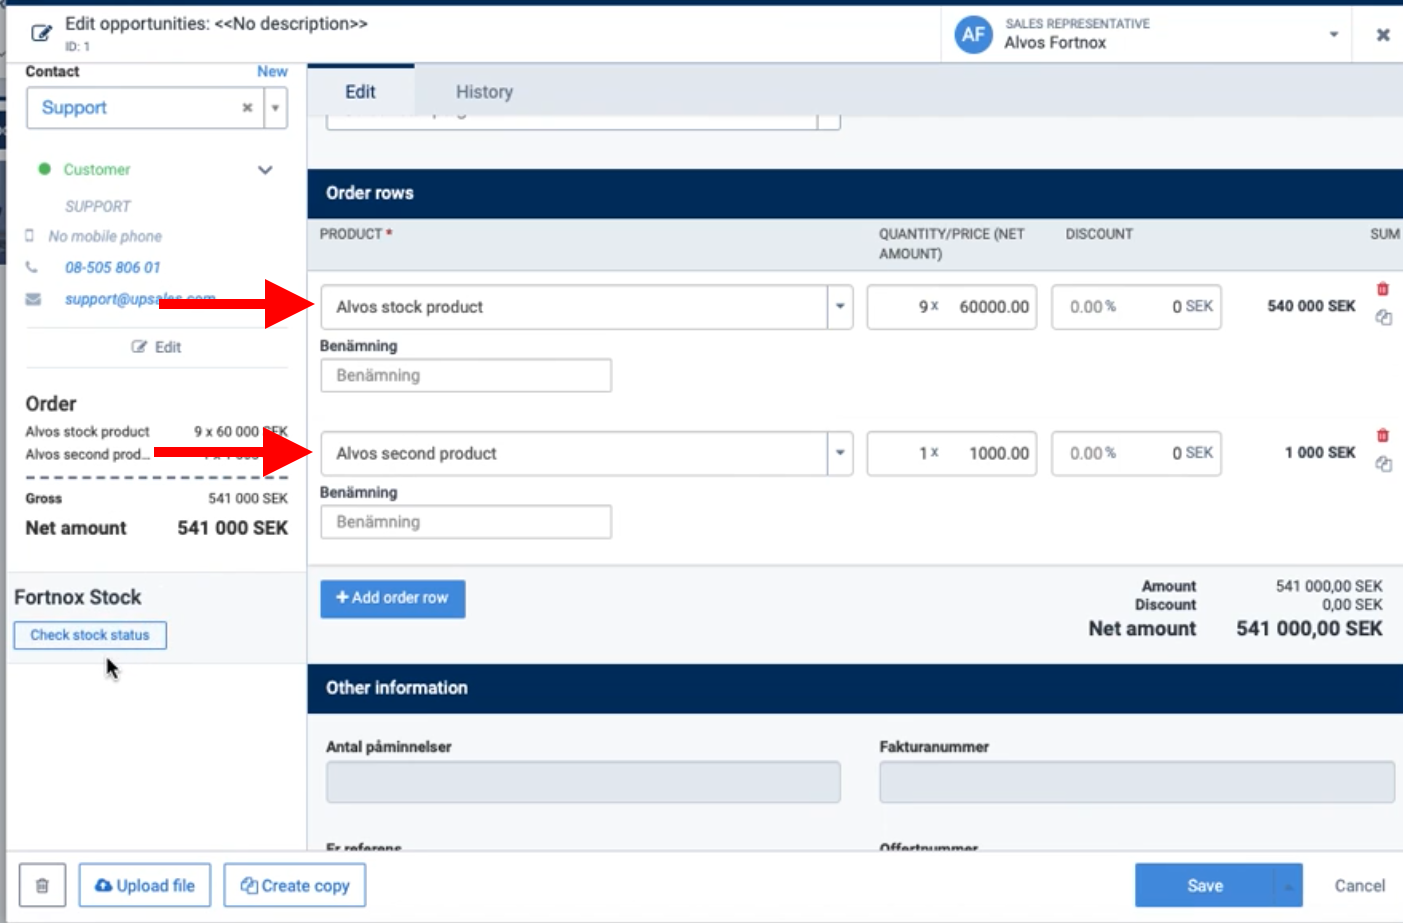The image size is (1403, 923).
Task: Open the Alvos stock product dropdown
Action: (840, 307)
